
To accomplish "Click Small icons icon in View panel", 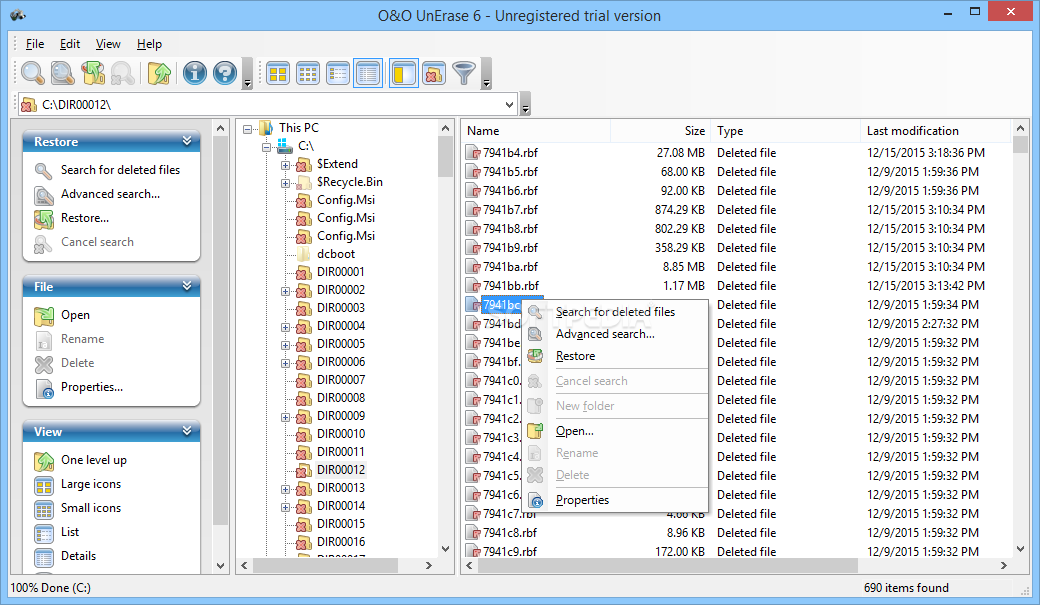I will (x=44, y=509).
